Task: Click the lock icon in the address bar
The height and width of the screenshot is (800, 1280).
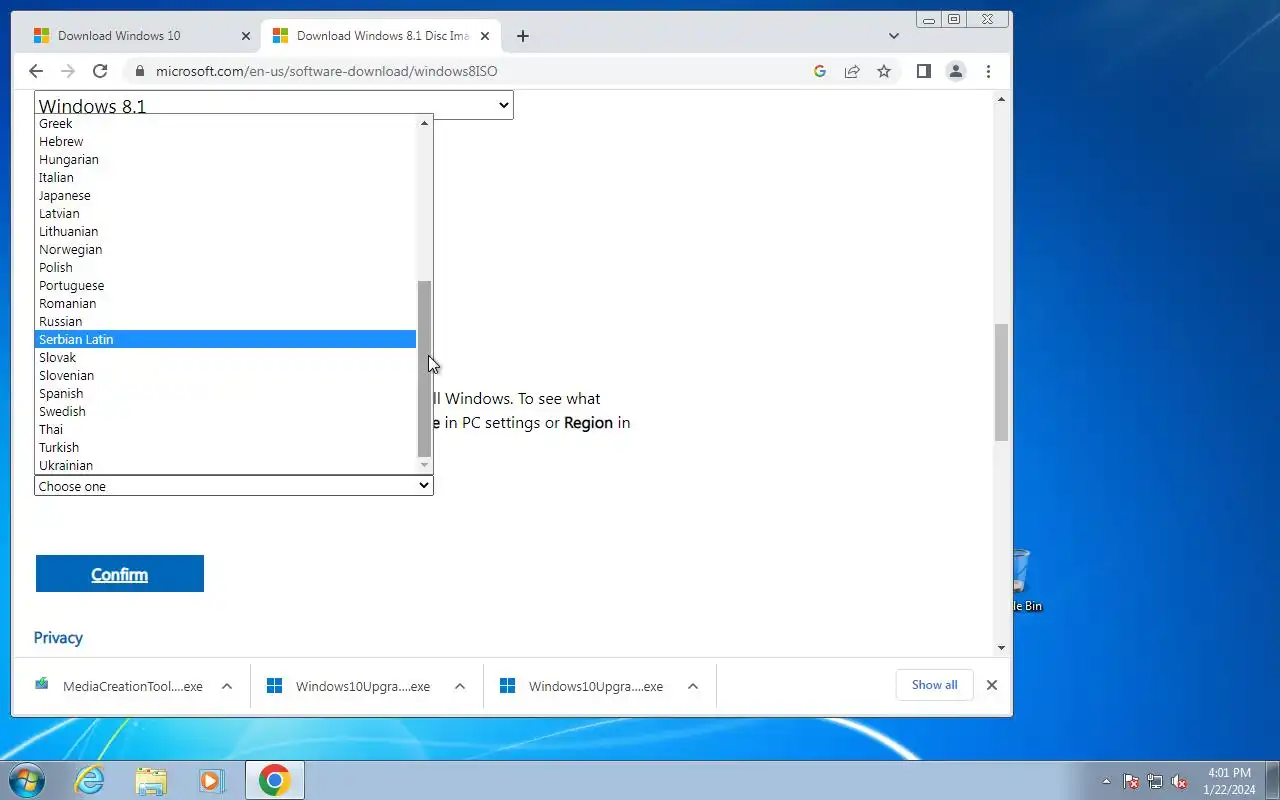Action: (x=139, y=71)
